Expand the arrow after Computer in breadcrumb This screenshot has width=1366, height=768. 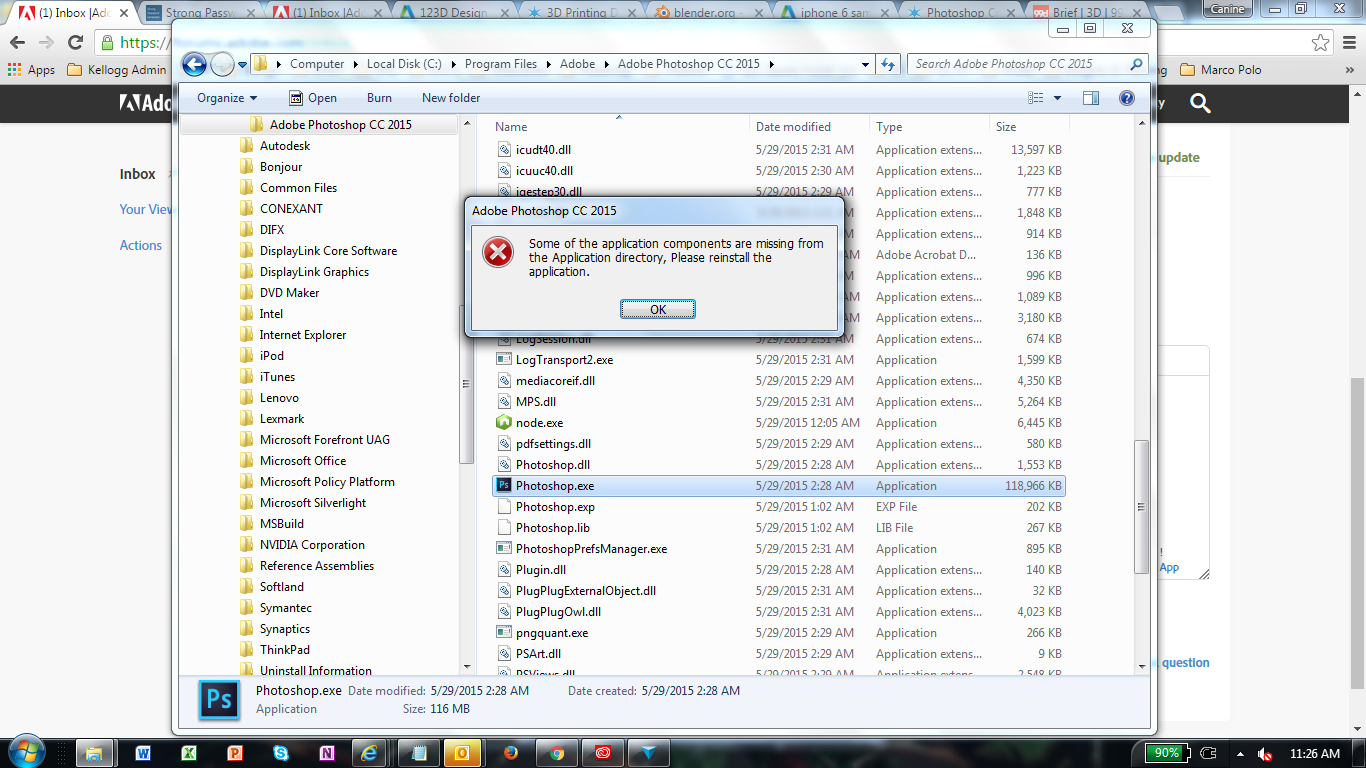pos(354,64)
